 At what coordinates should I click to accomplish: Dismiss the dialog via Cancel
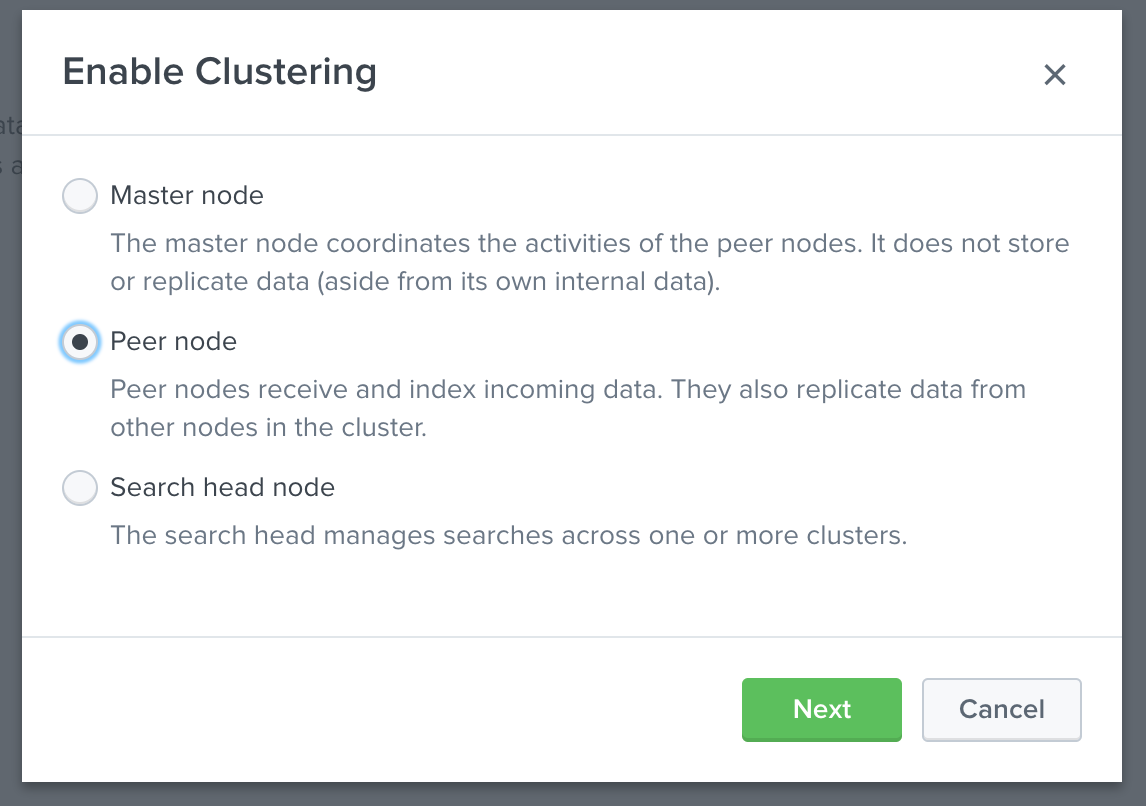click(1001, 709)
